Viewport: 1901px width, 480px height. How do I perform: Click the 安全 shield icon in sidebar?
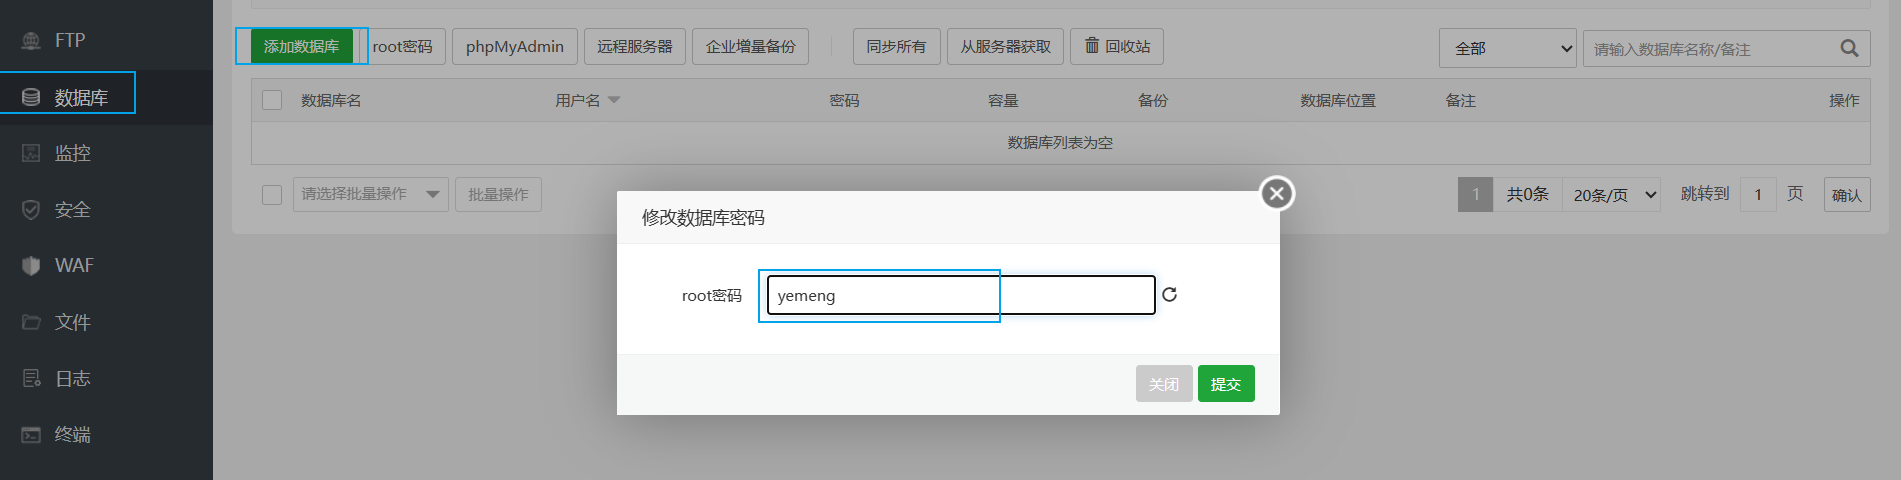[31, 210]
